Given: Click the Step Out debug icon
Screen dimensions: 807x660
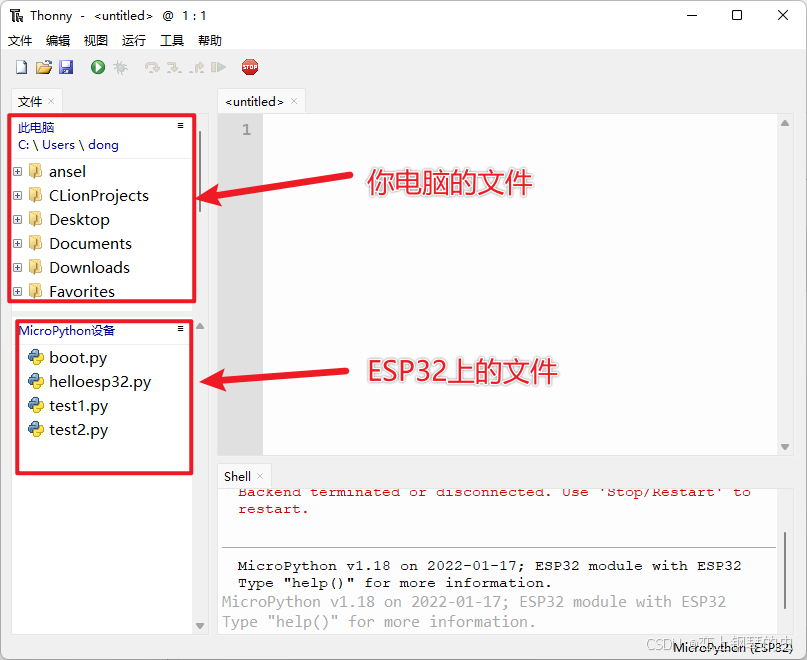Looking at the screenshot, I should pyautogui.click(x=196, y=67).
